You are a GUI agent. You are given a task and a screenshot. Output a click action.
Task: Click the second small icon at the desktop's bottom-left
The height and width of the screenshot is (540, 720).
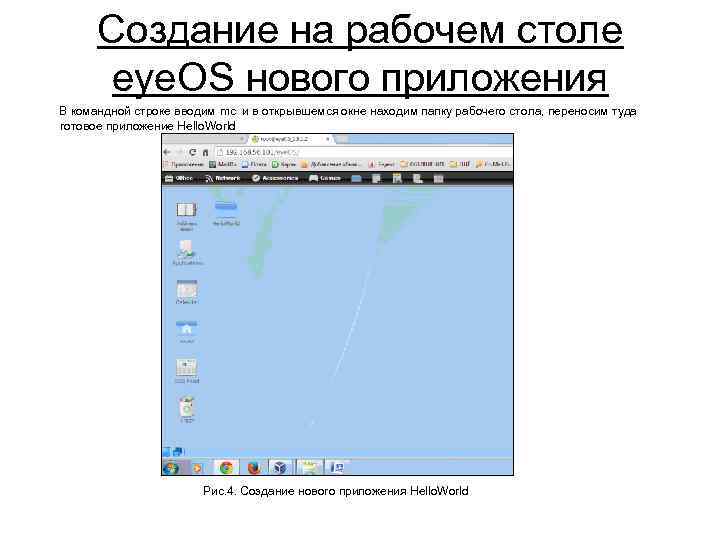point(178,452)
